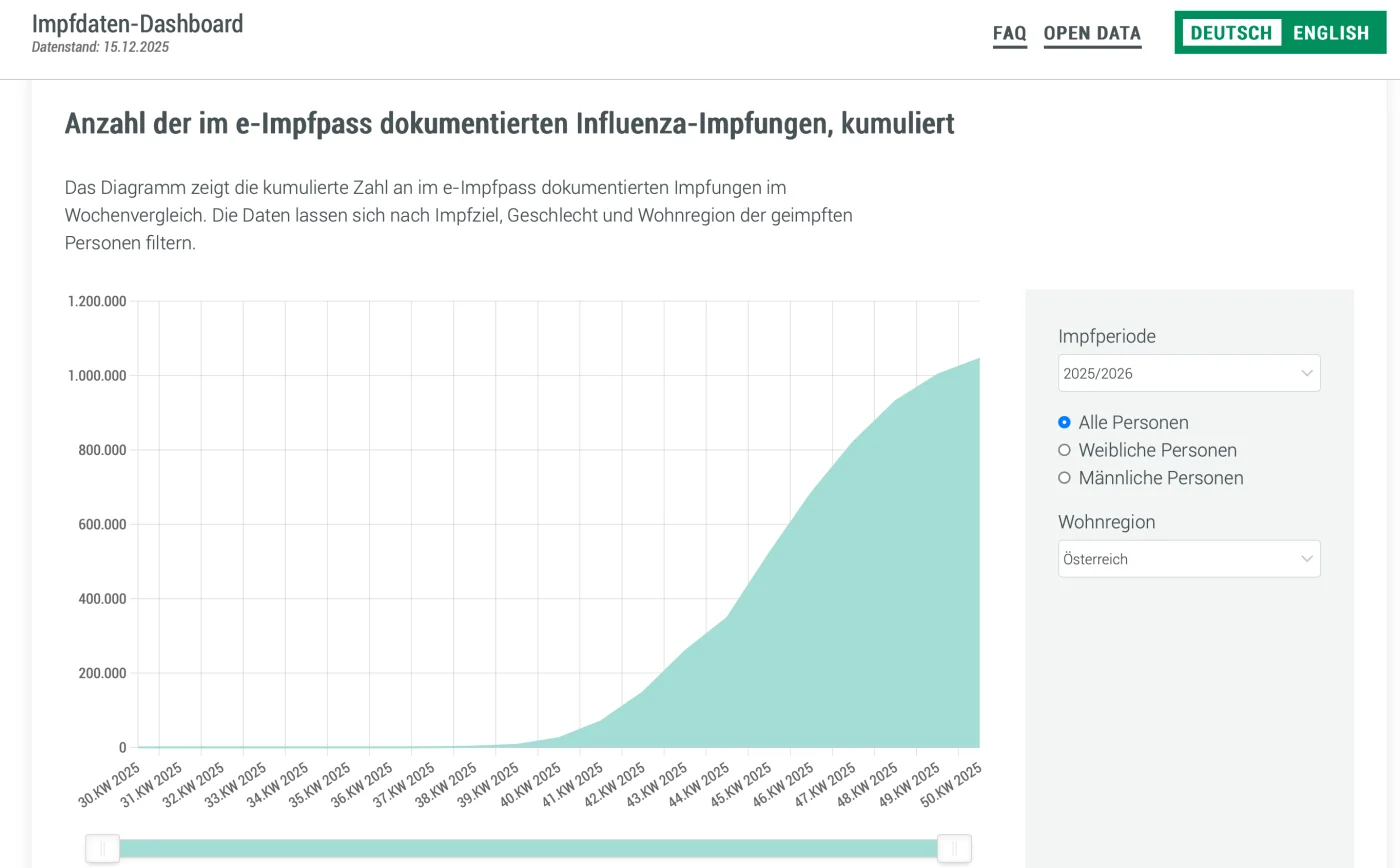Switch language to ENGLISH
Screen dimensions: 1400x868
pos(1330,32)
